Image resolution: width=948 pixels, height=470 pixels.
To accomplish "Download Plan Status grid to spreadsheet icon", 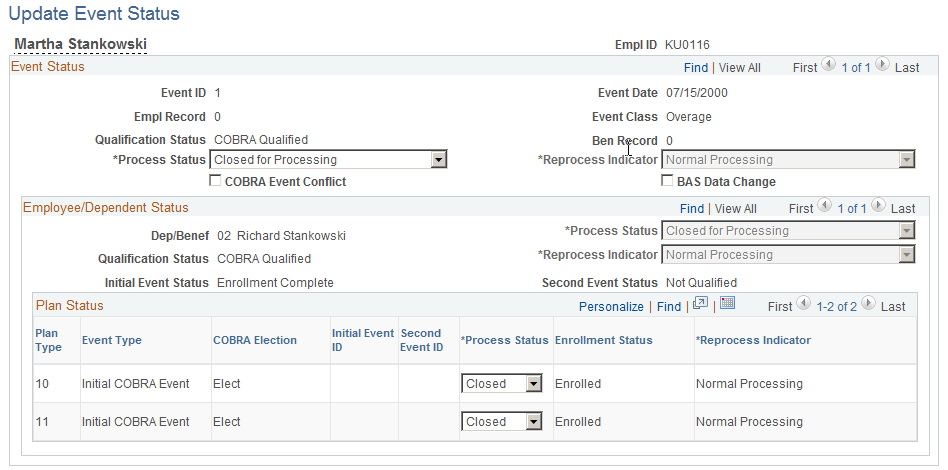I will coord(727,303).
